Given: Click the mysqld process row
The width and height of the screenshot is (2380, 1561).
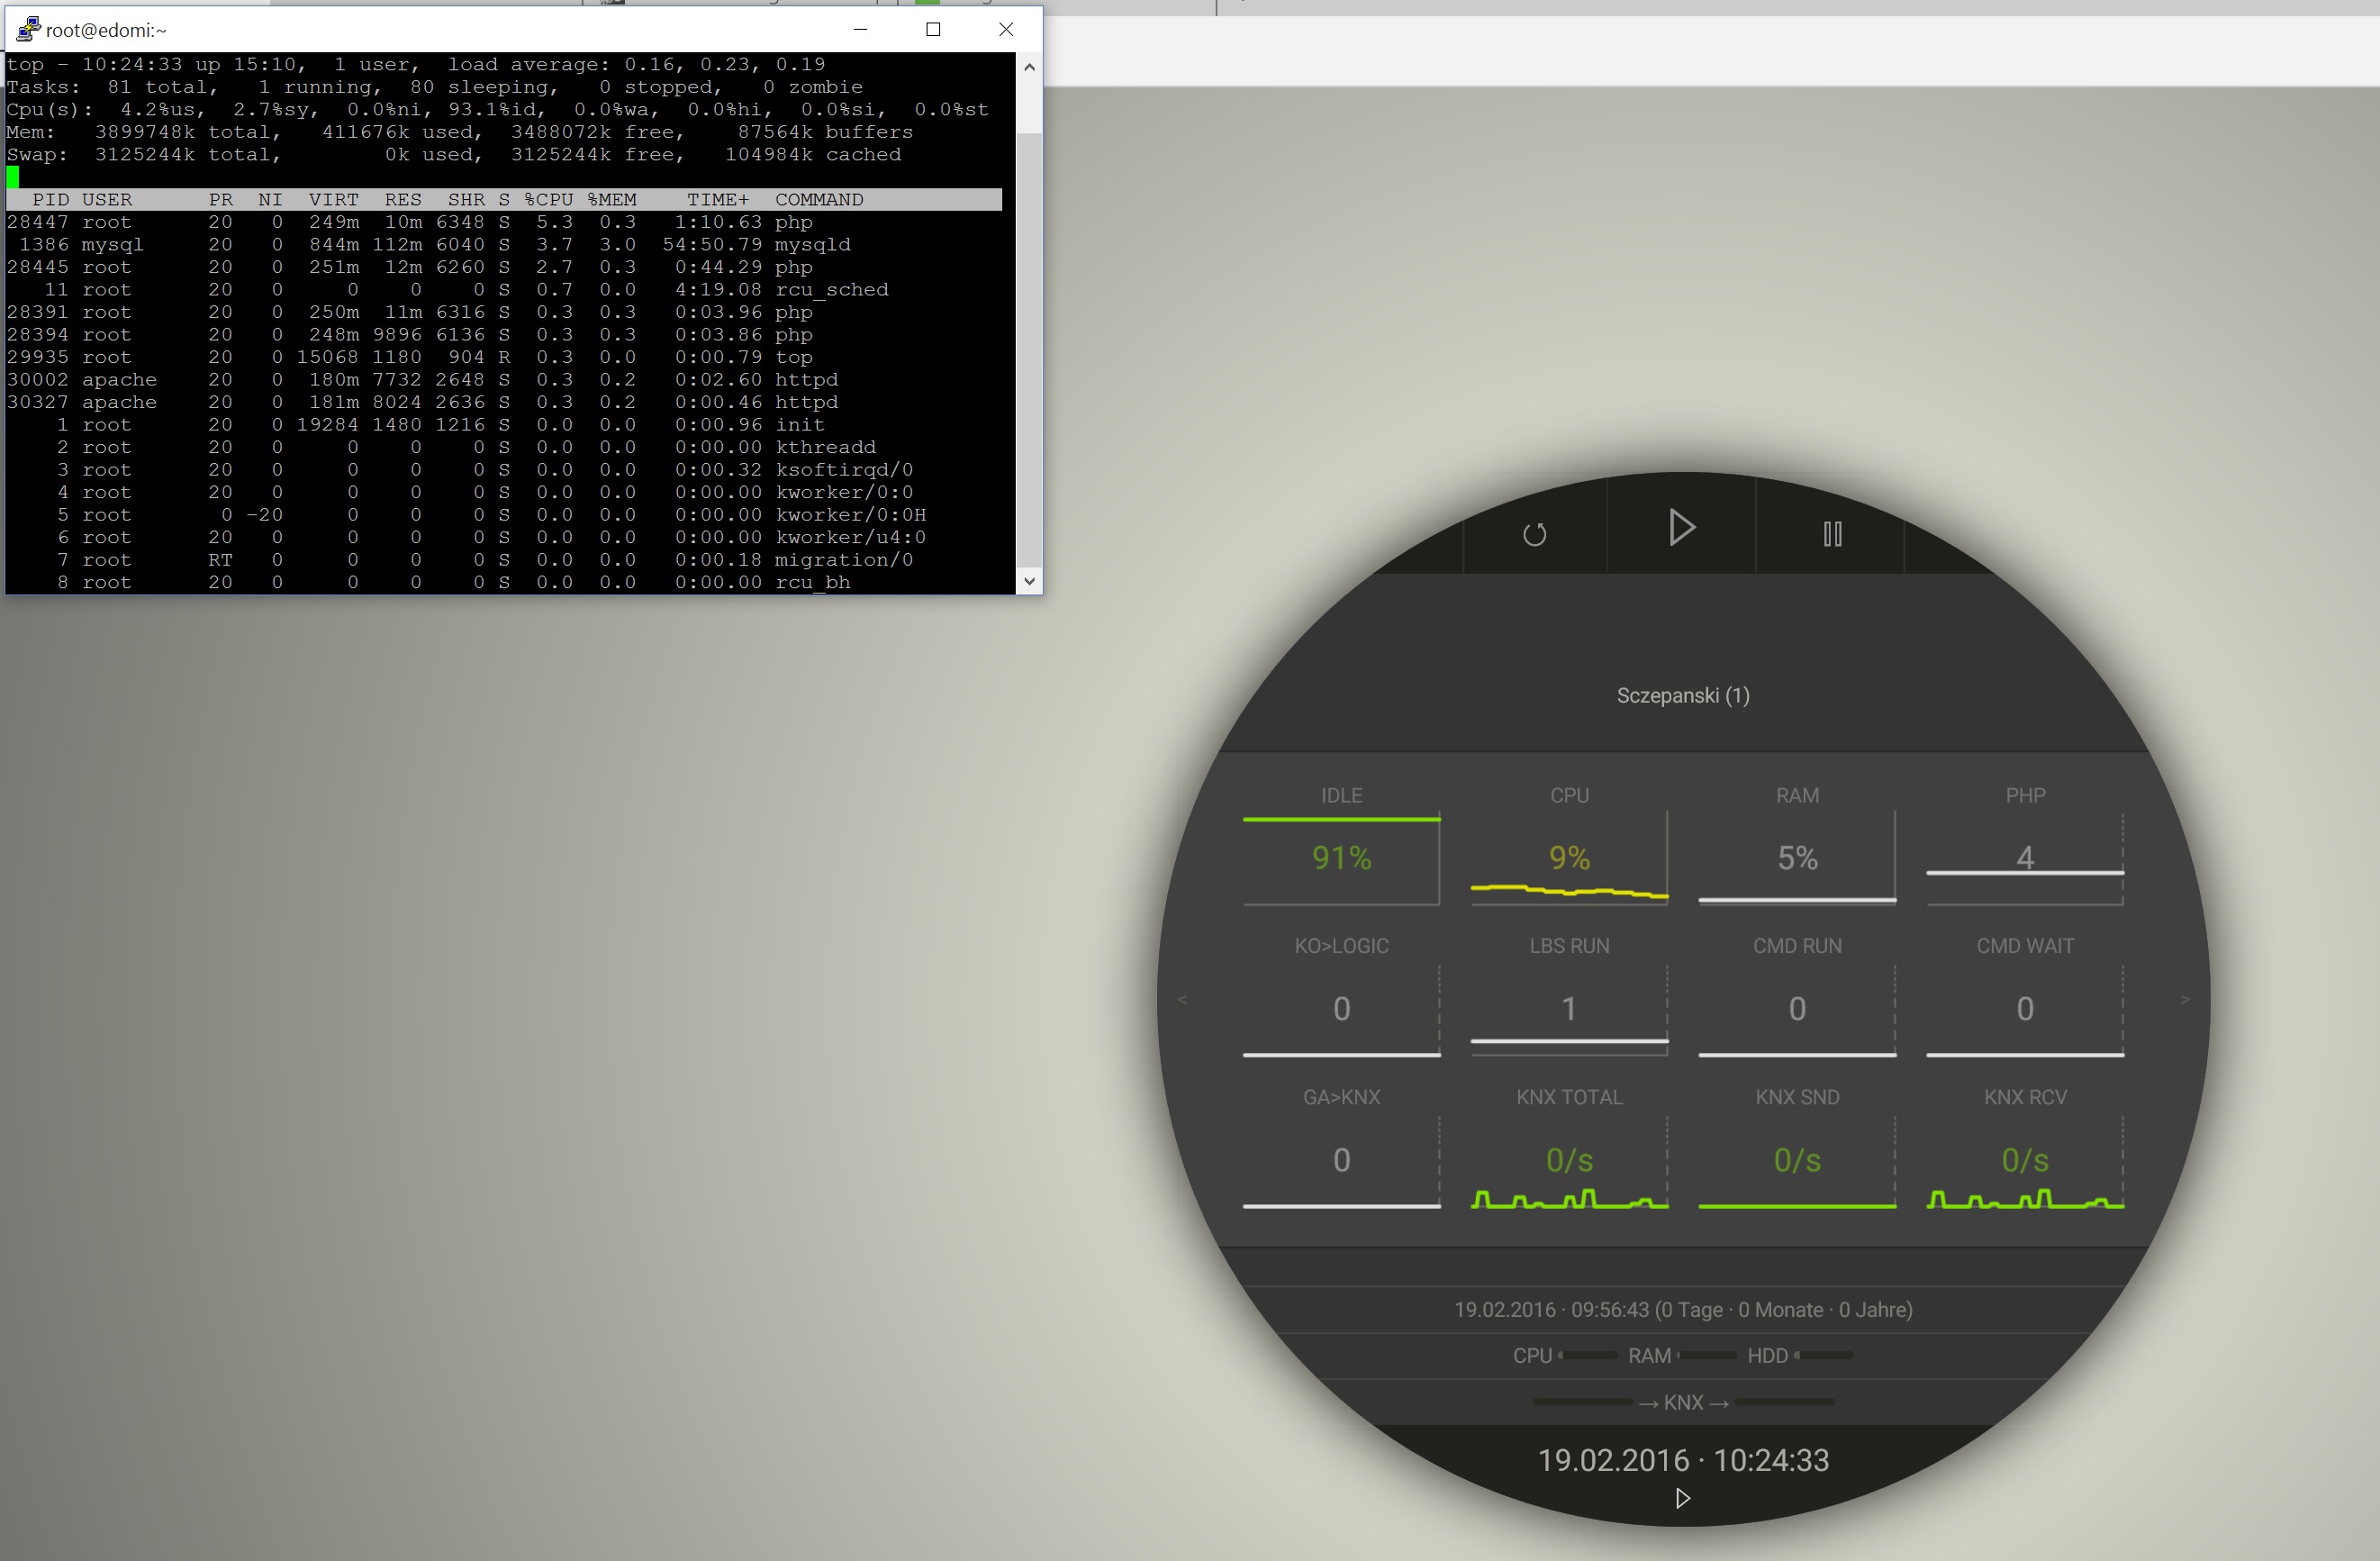Looking at the screenshot, I should pos(504,245).
